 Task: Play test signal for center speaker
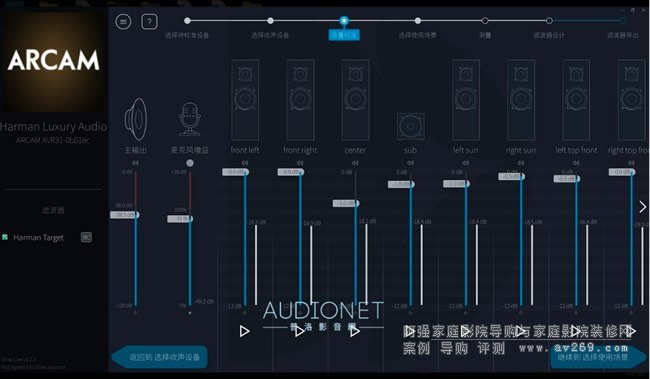point(355,331)
